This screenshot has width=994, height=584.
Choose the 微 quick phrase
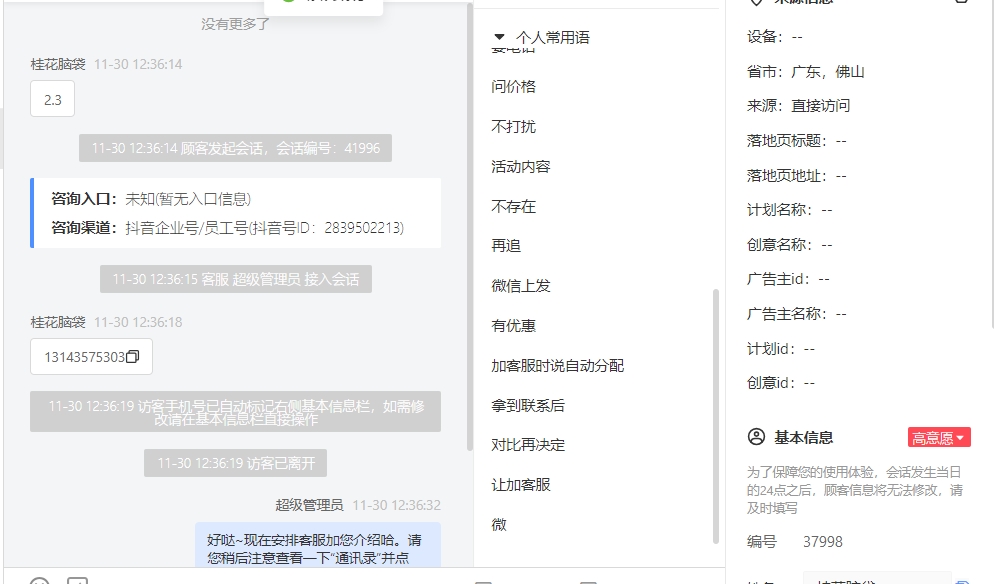(499, 525)
